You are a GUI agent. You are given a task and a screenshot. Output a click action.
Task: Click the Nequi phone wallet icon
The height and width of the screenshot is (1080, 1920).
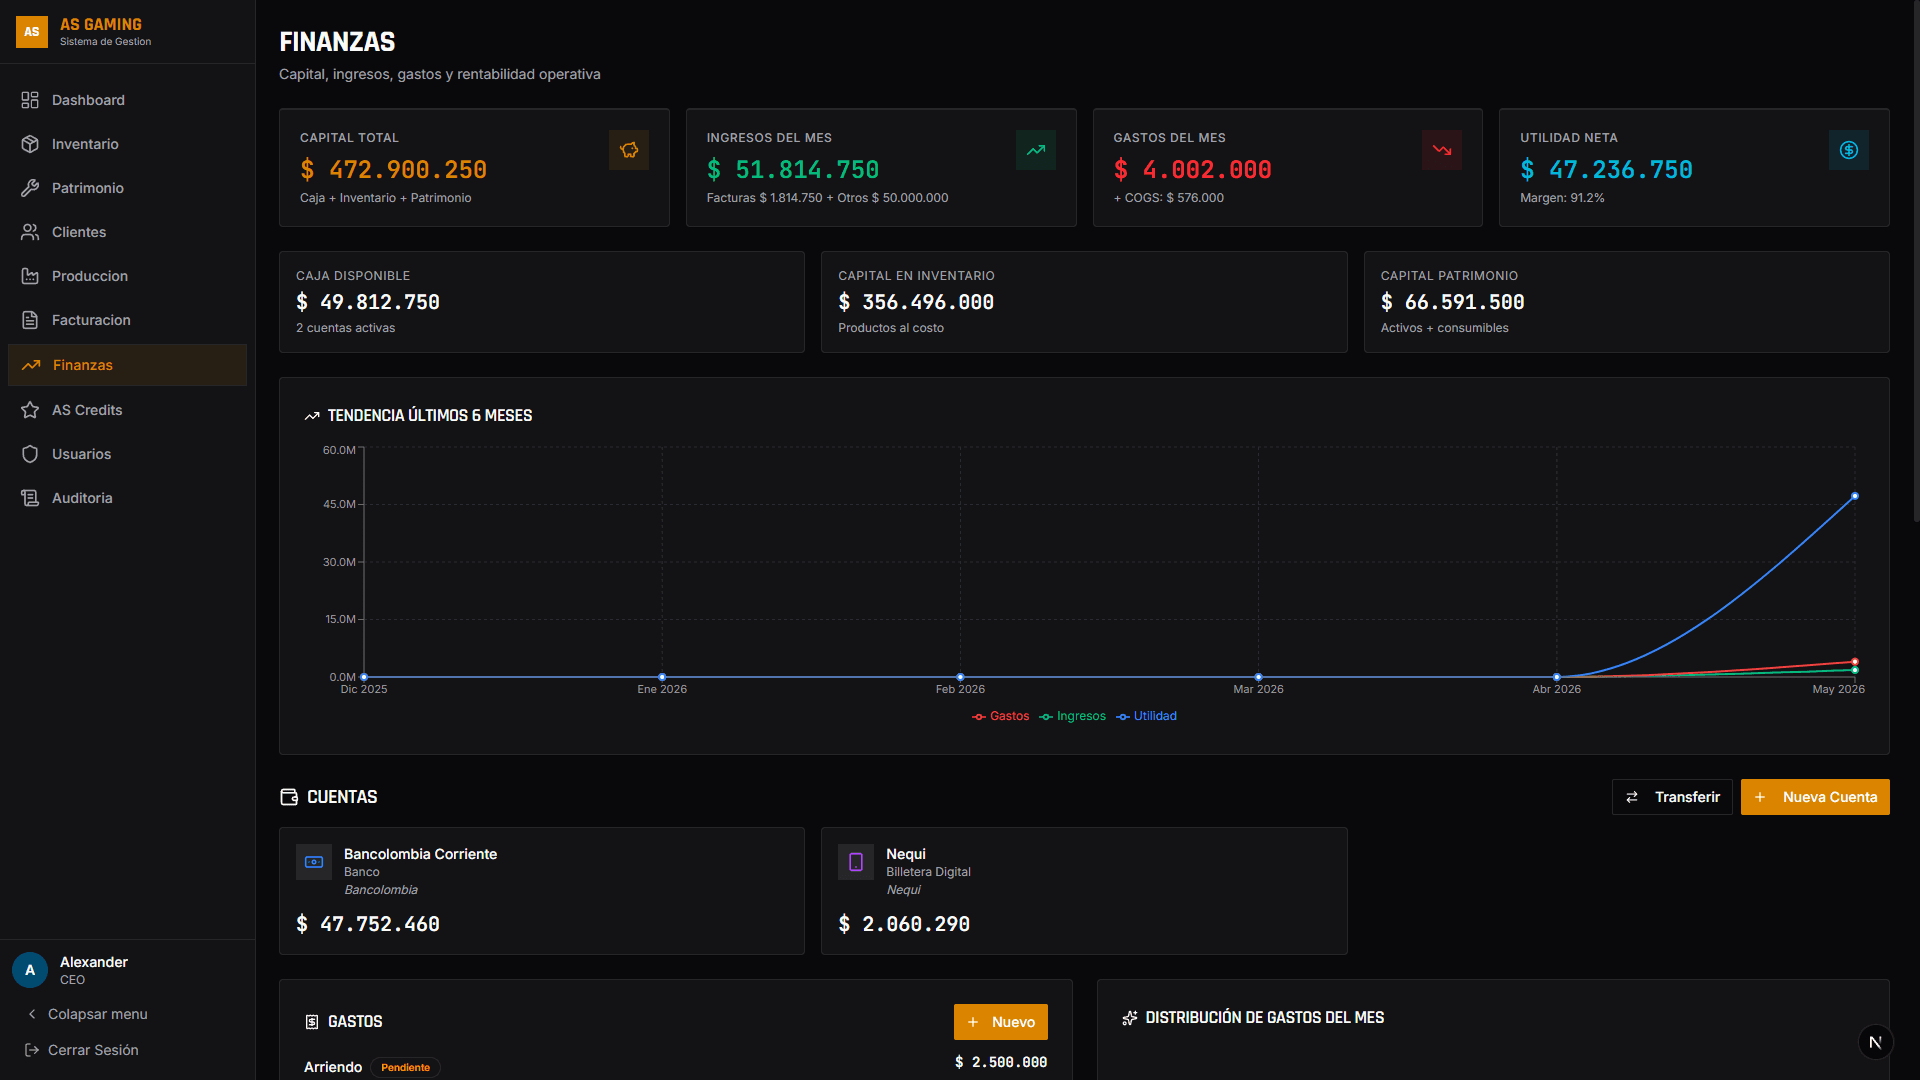856,862
